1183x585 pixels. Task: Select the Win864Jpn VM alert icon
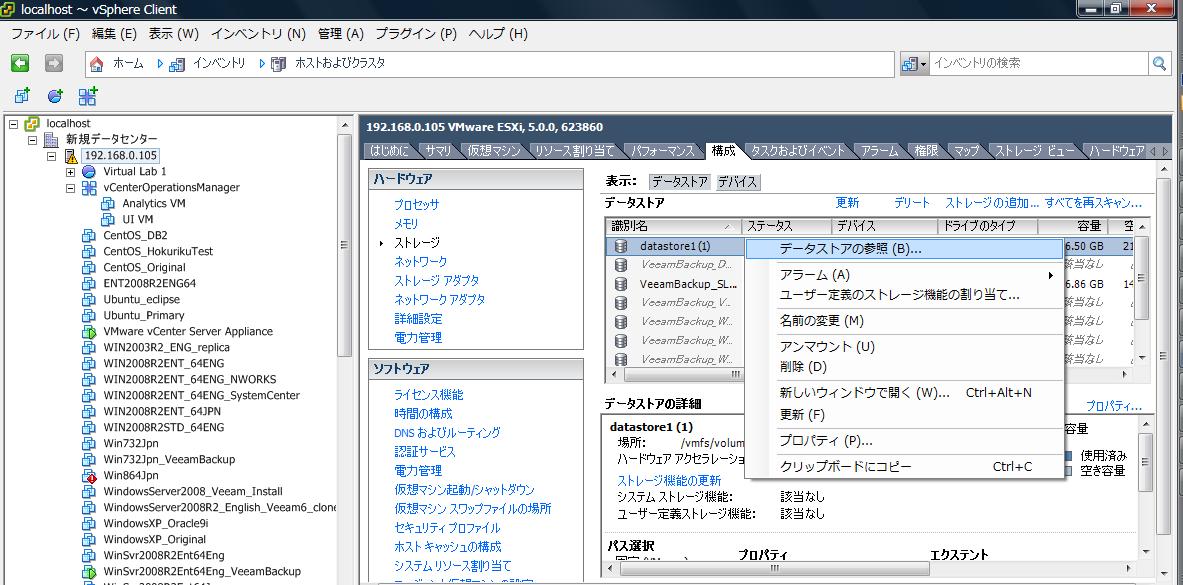(89, 476)
